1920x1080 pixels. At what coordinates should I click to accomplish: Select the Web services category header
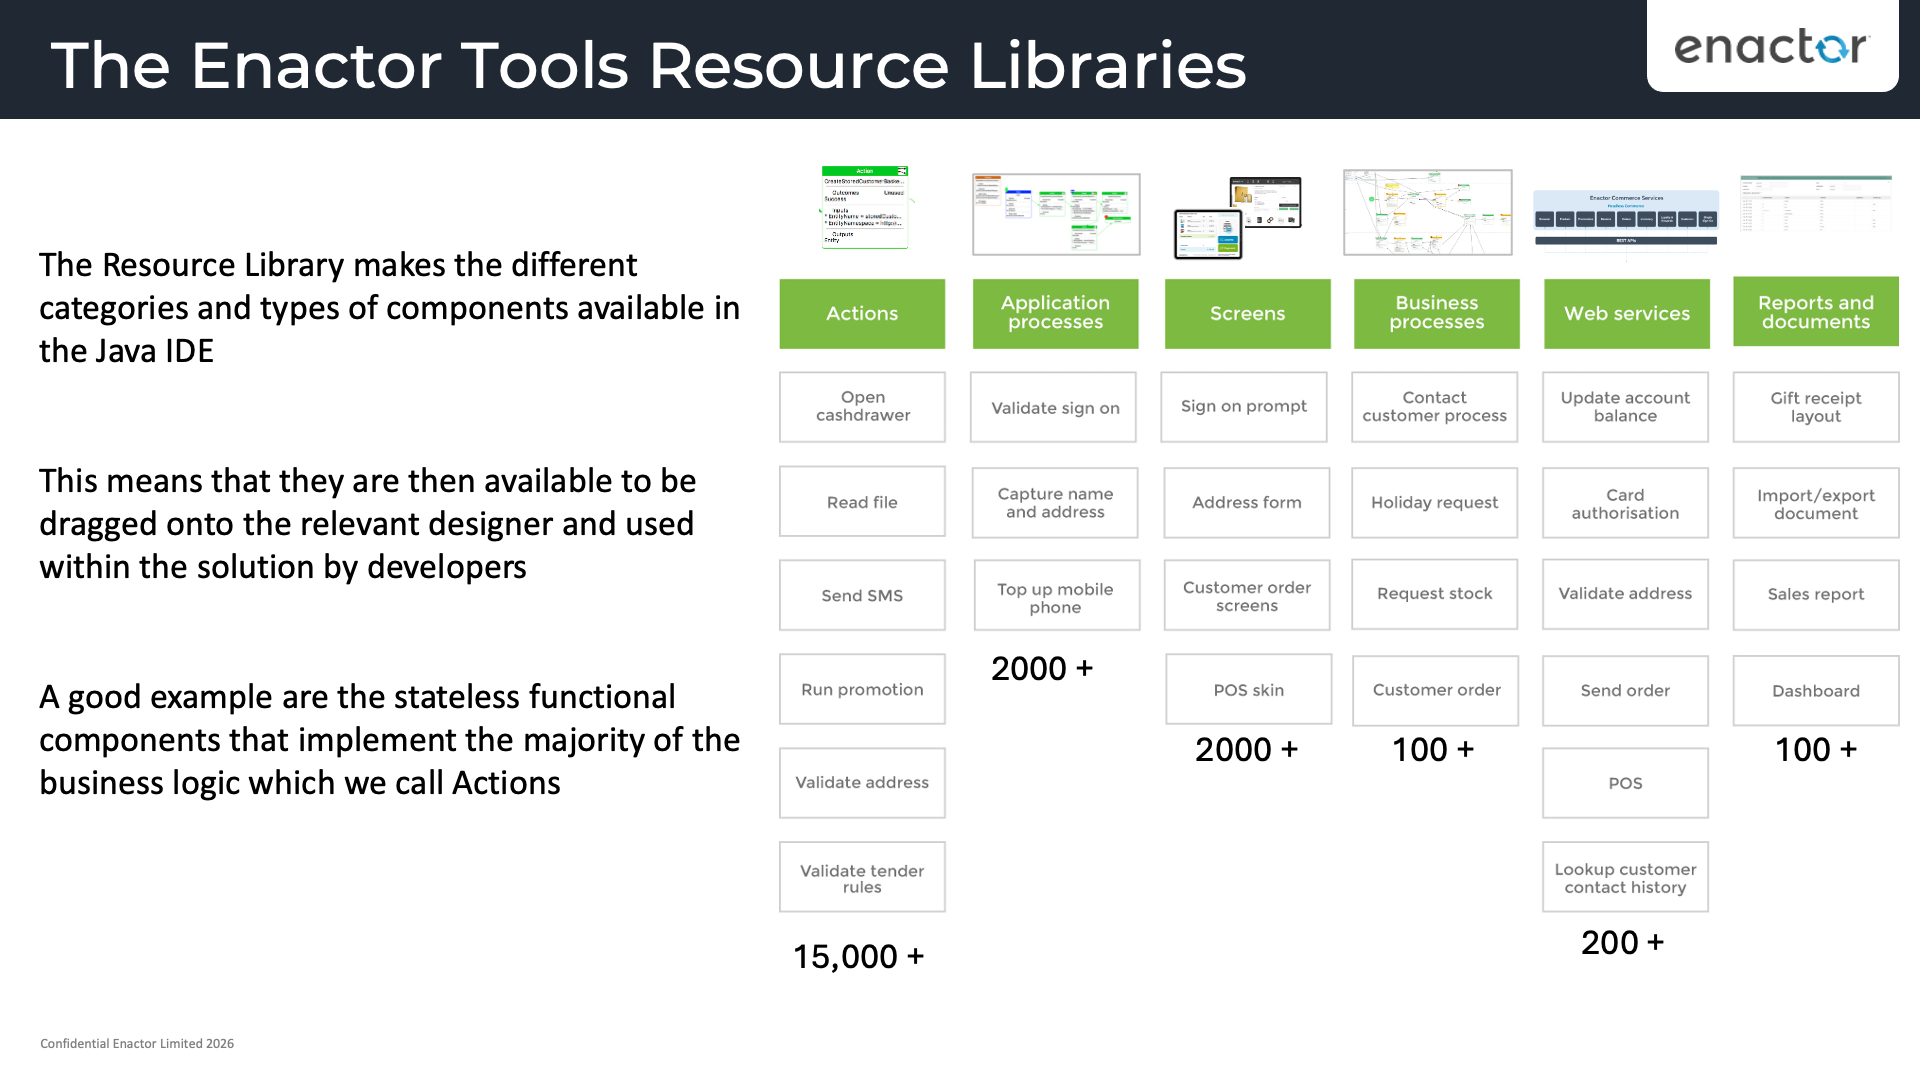pos(1626,313)
